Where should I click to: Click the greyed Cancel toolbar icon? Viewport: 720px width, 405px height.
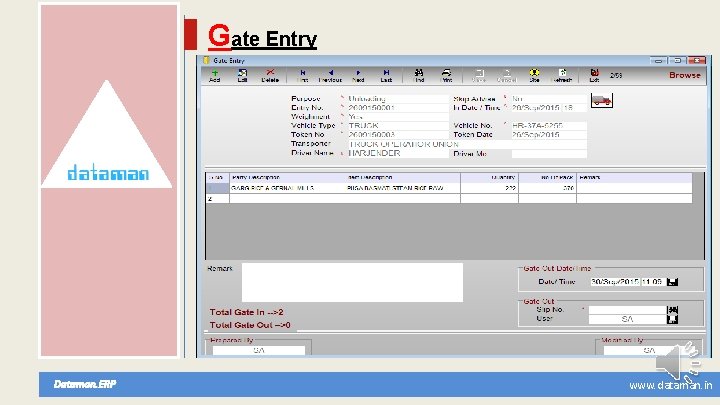point(506,75)
